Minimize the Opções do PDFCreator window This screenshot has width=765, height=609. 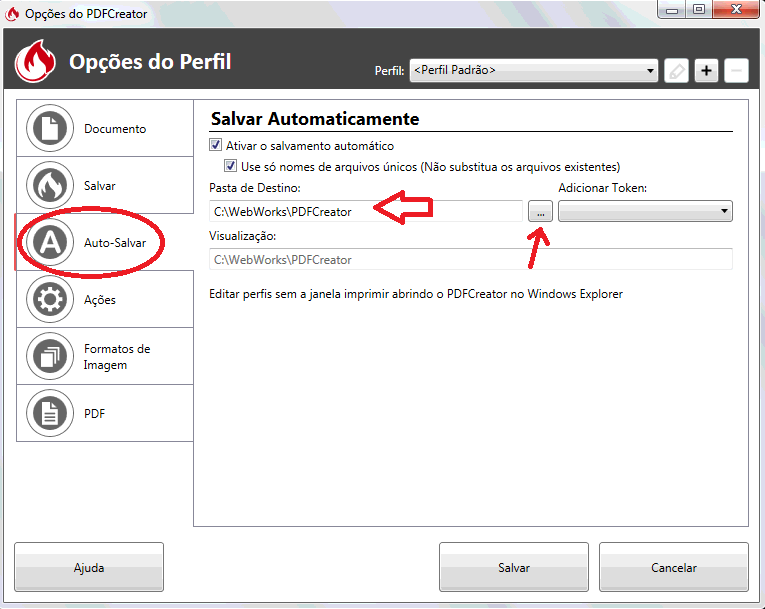(672, 10)
